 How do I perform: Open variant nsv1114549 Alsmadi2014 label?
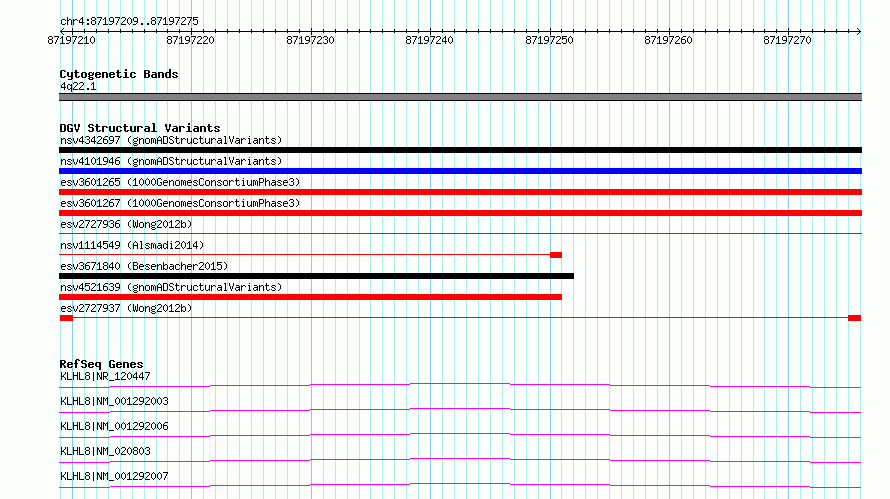[x=132, y=245]
